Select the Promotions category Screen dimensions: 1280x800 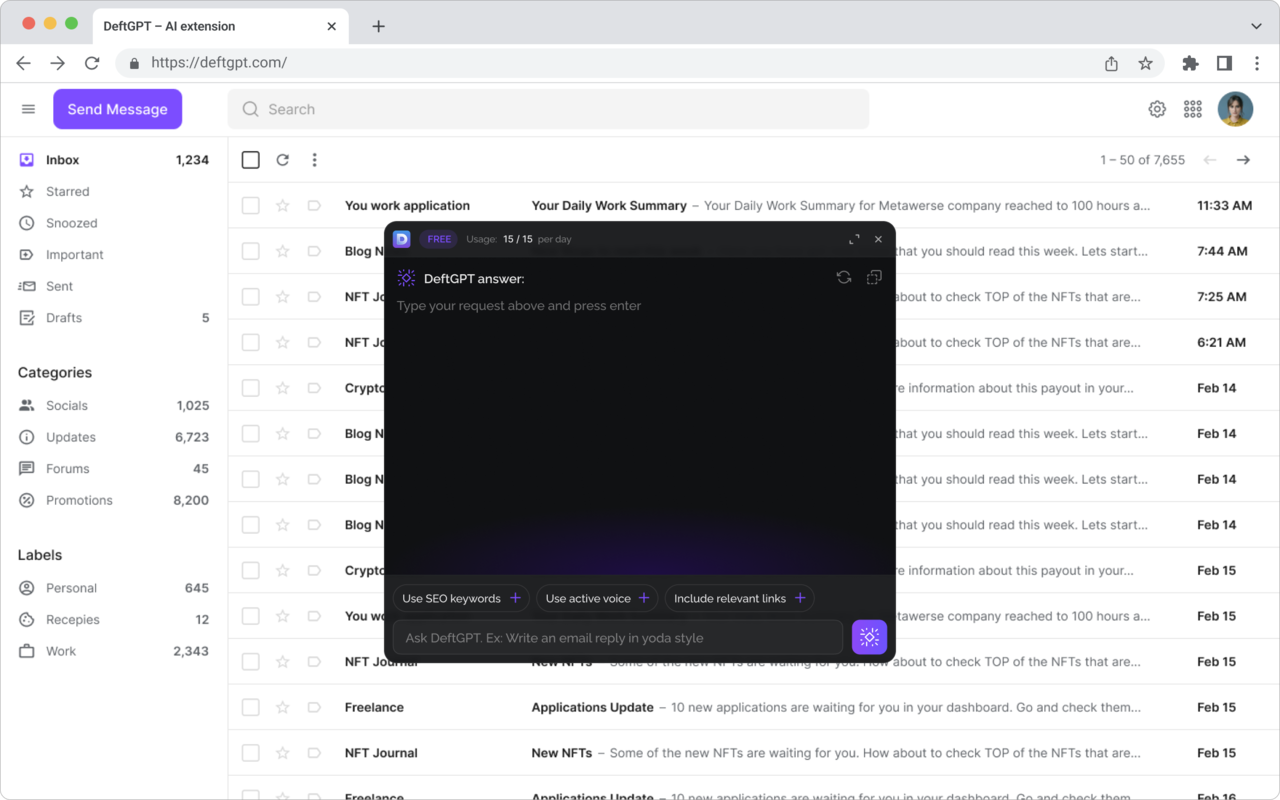114,500
